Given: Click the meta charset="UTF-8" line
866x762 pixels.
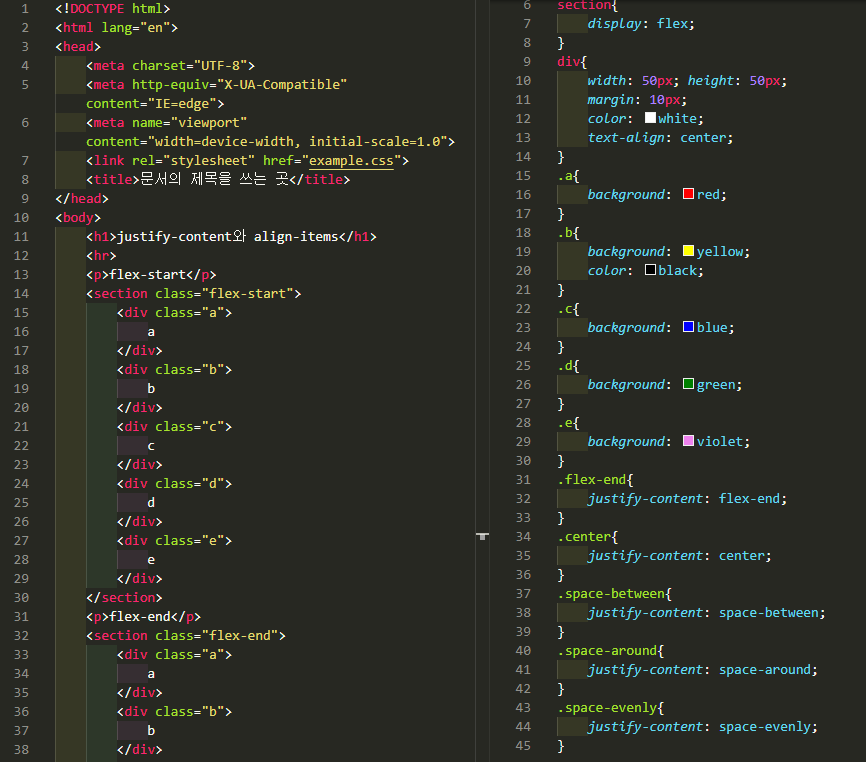Looking at the screenshot, I should [170, 66].
